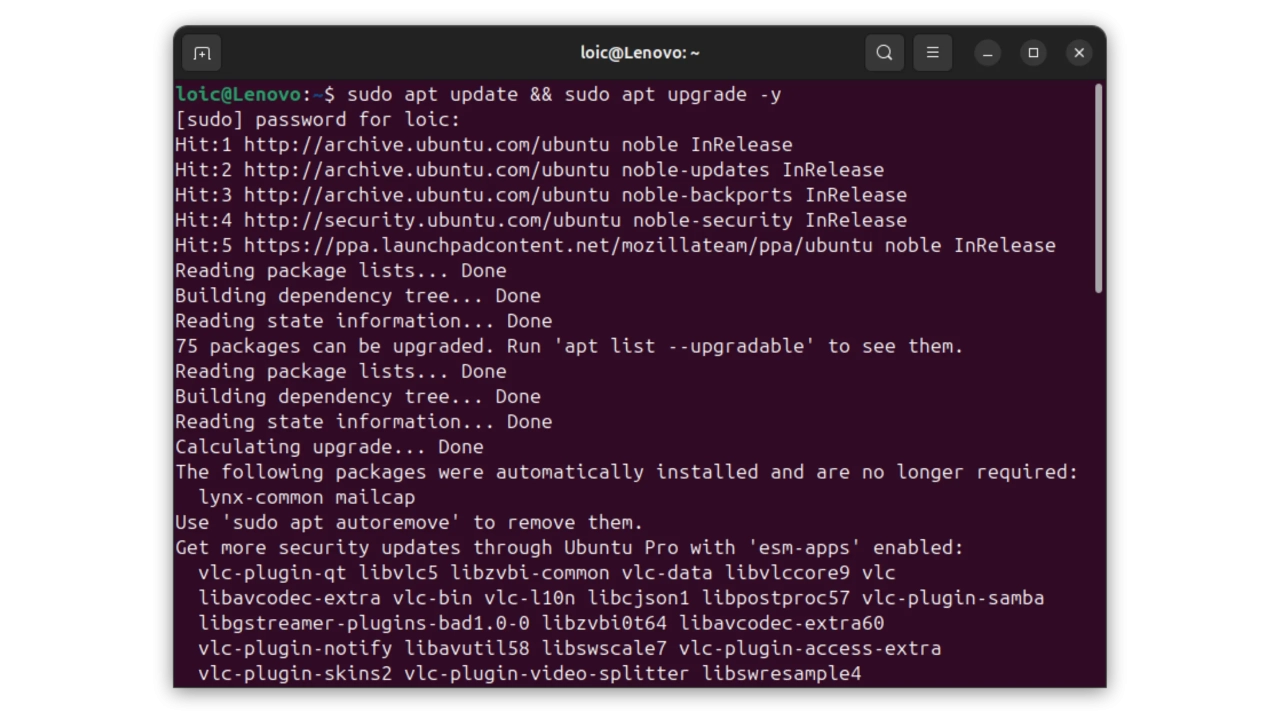
Task: Close the terminal window
Action: click(1079, 53)
